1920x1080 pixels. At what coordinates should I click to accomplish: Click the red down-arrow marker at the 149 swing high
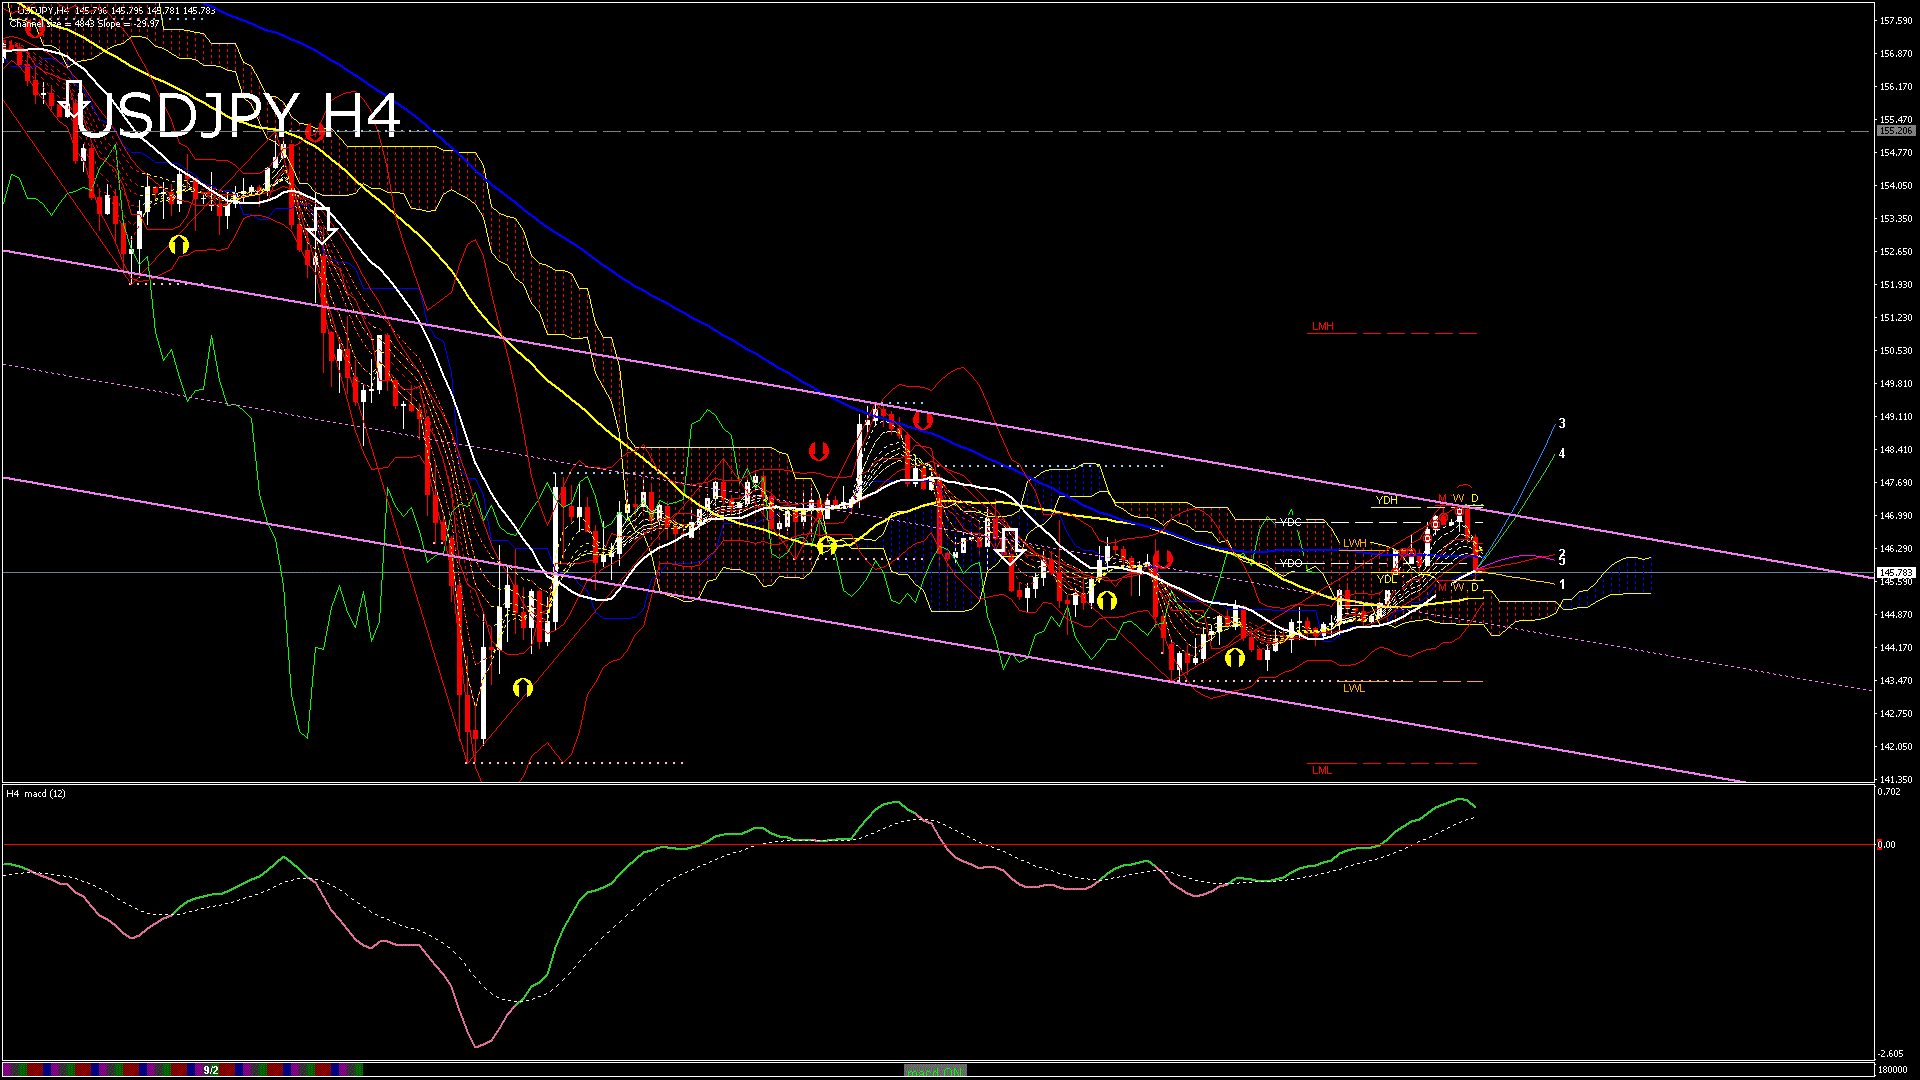[x=922, y=420]
